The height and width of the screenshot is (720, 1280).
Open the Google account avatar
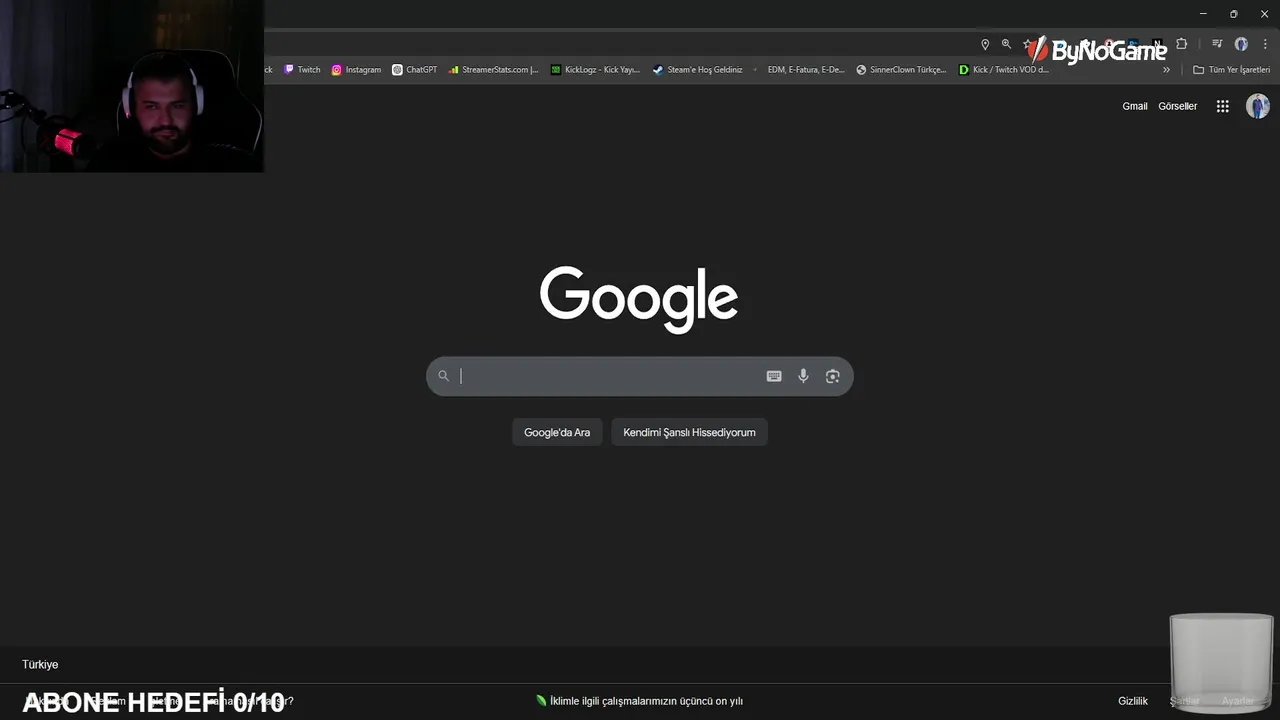pos(1258,106)
